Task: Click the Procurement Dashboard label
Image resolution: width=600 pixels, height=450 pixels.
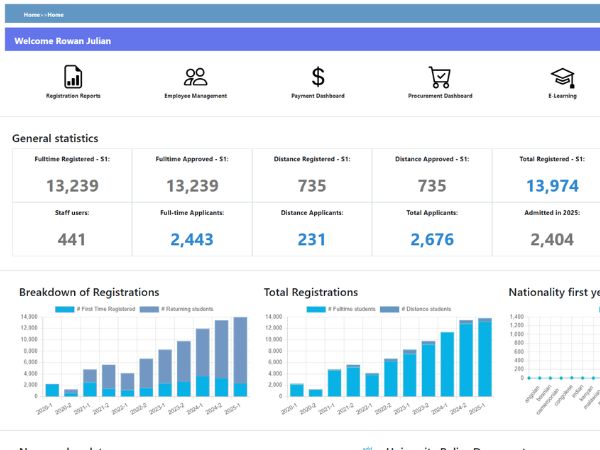Action: [x=440, y=96]
